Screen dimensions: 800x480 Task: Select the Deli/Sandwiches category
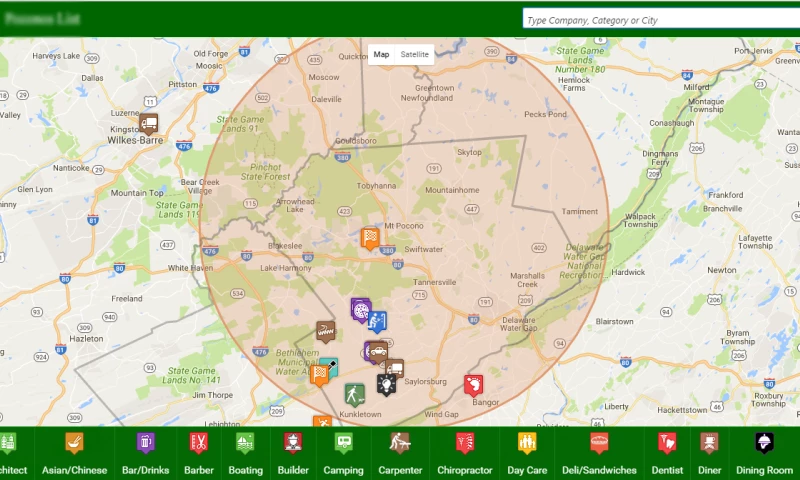tap(599, 453)
